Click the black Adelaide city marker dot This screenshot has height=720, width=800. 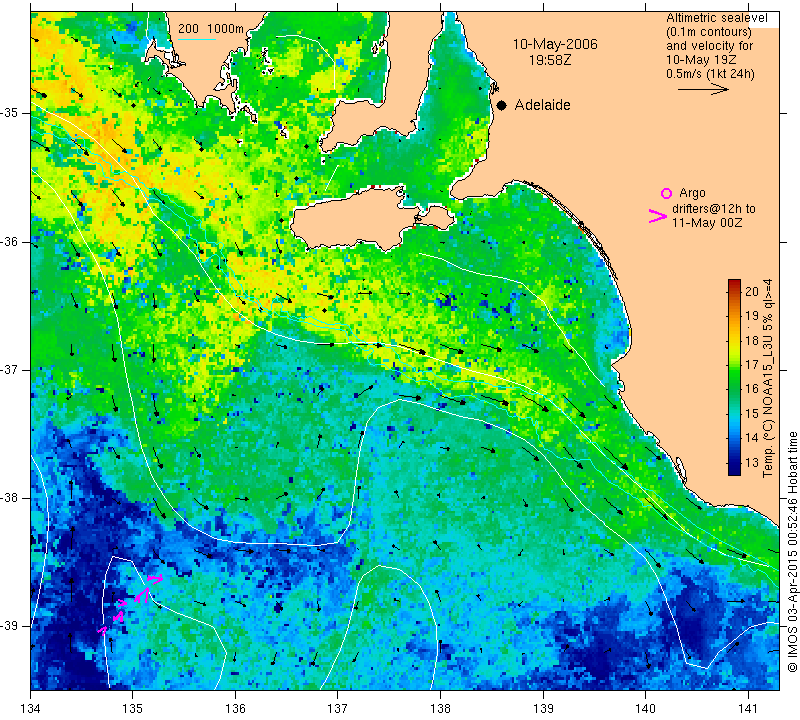click(502, 105)
